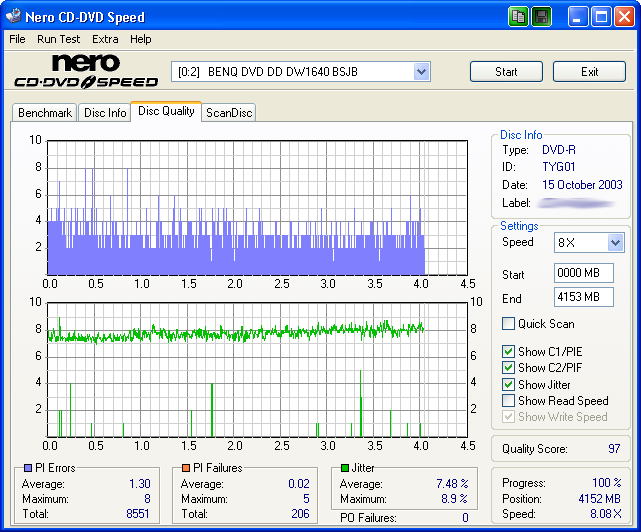Switch to the Benchmark tab
This screenshot has width=641, height=532.
pyautogui.click(x=45, y=113)
